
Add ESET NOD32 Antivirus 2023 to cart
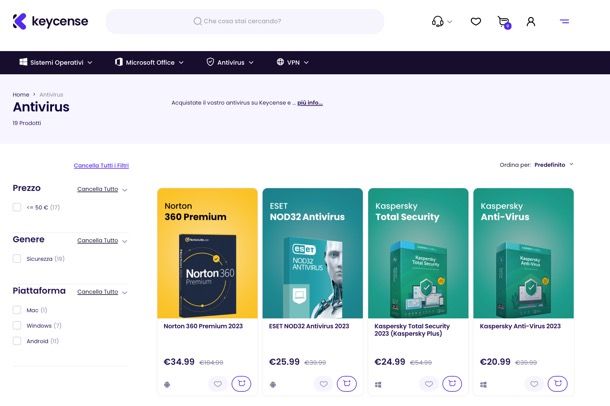(347, 384)
